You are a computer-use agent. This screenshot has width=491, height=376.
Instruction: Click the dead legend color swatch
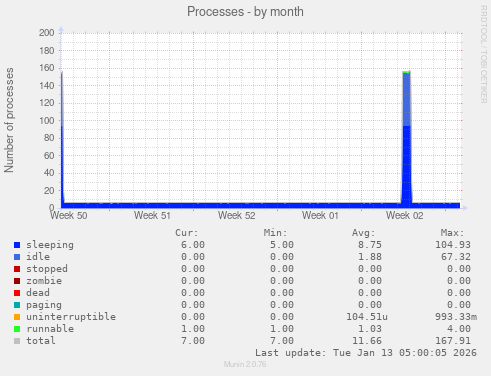point(17,293)
